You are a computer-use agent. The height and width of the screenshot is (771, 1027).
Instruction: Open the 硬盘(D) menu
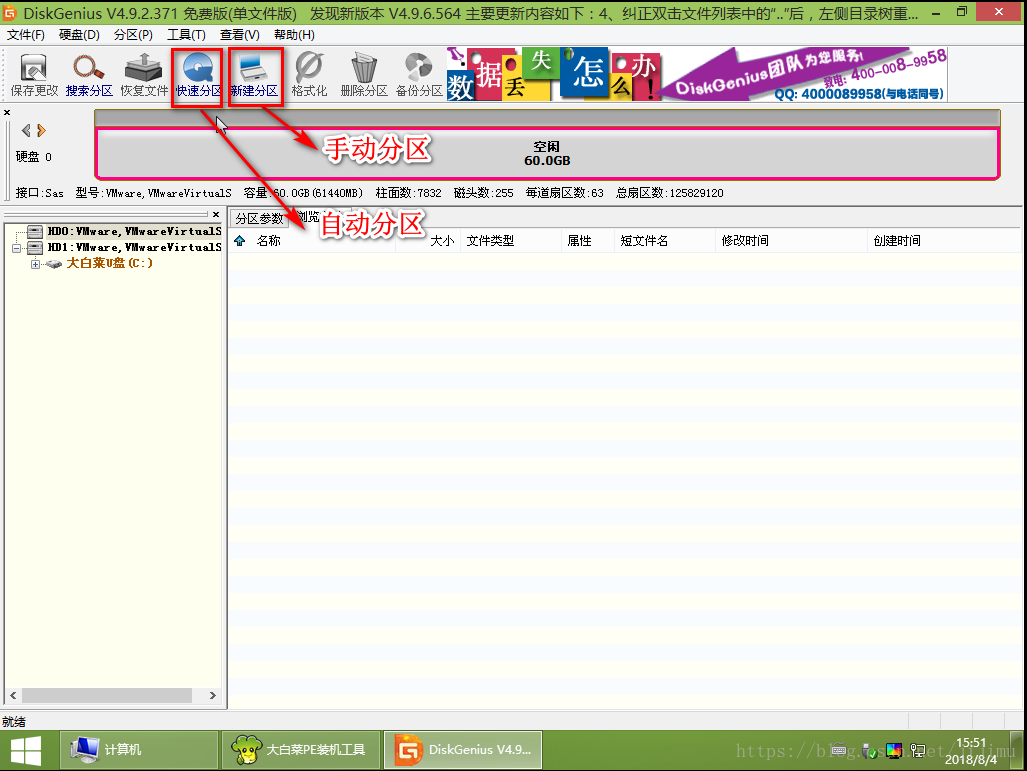click(79, 35)
